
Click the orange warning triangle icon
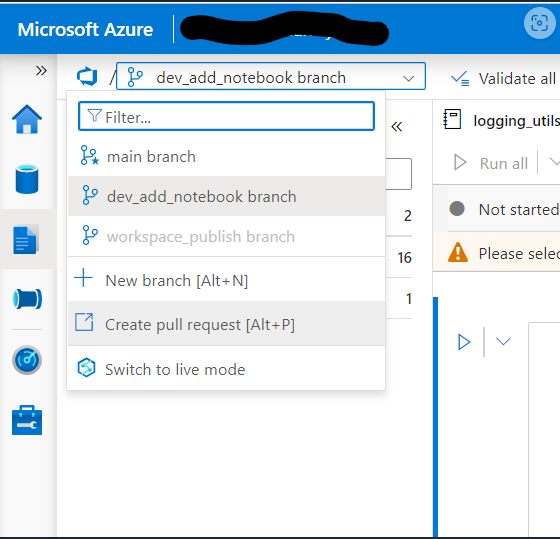[x=458, y=252]
